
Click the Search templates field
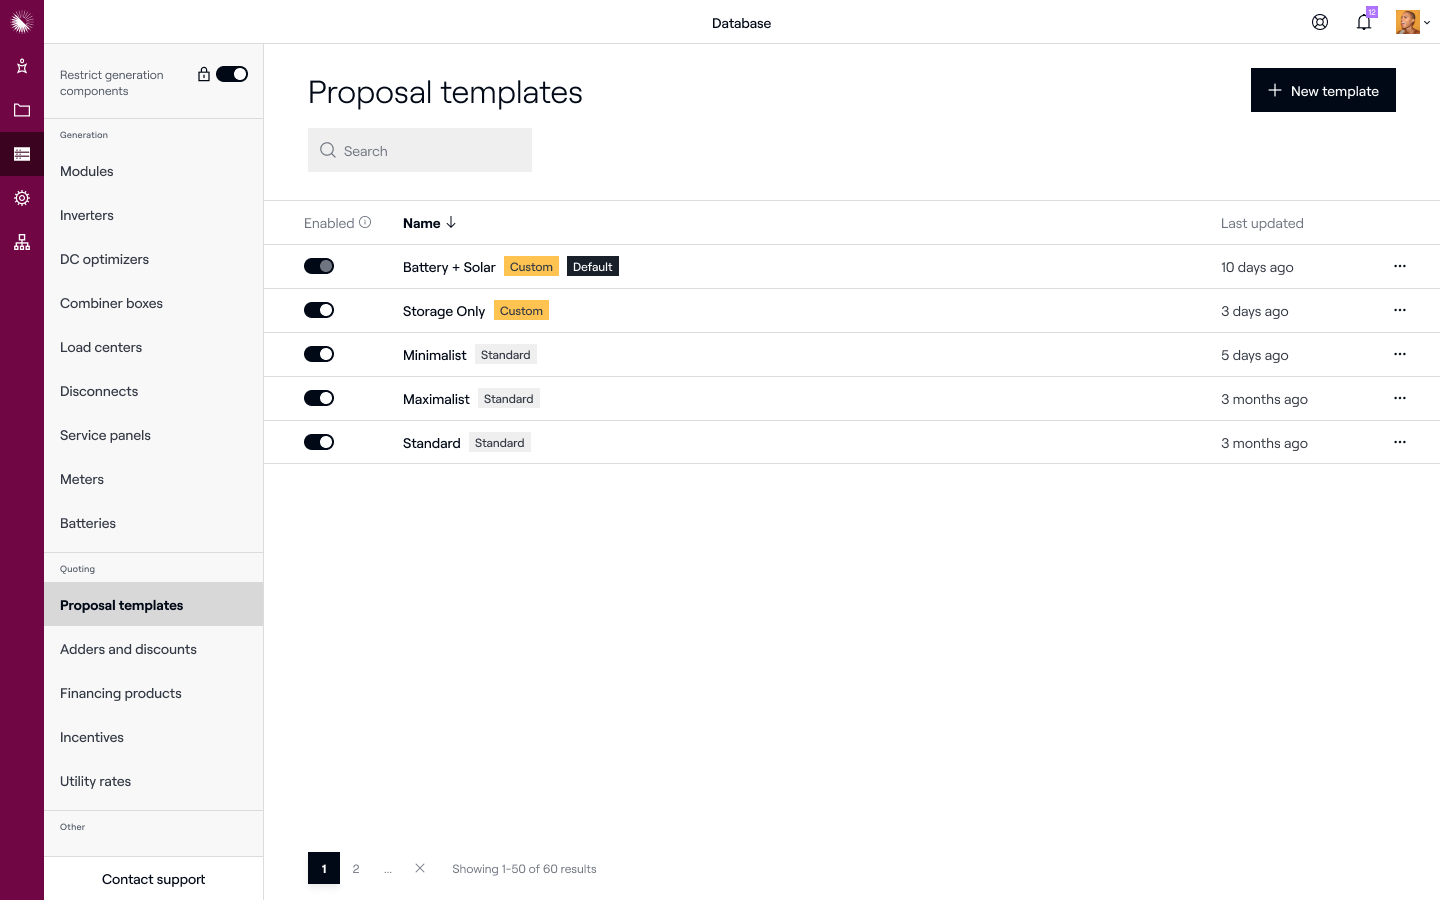click(420, 150)
